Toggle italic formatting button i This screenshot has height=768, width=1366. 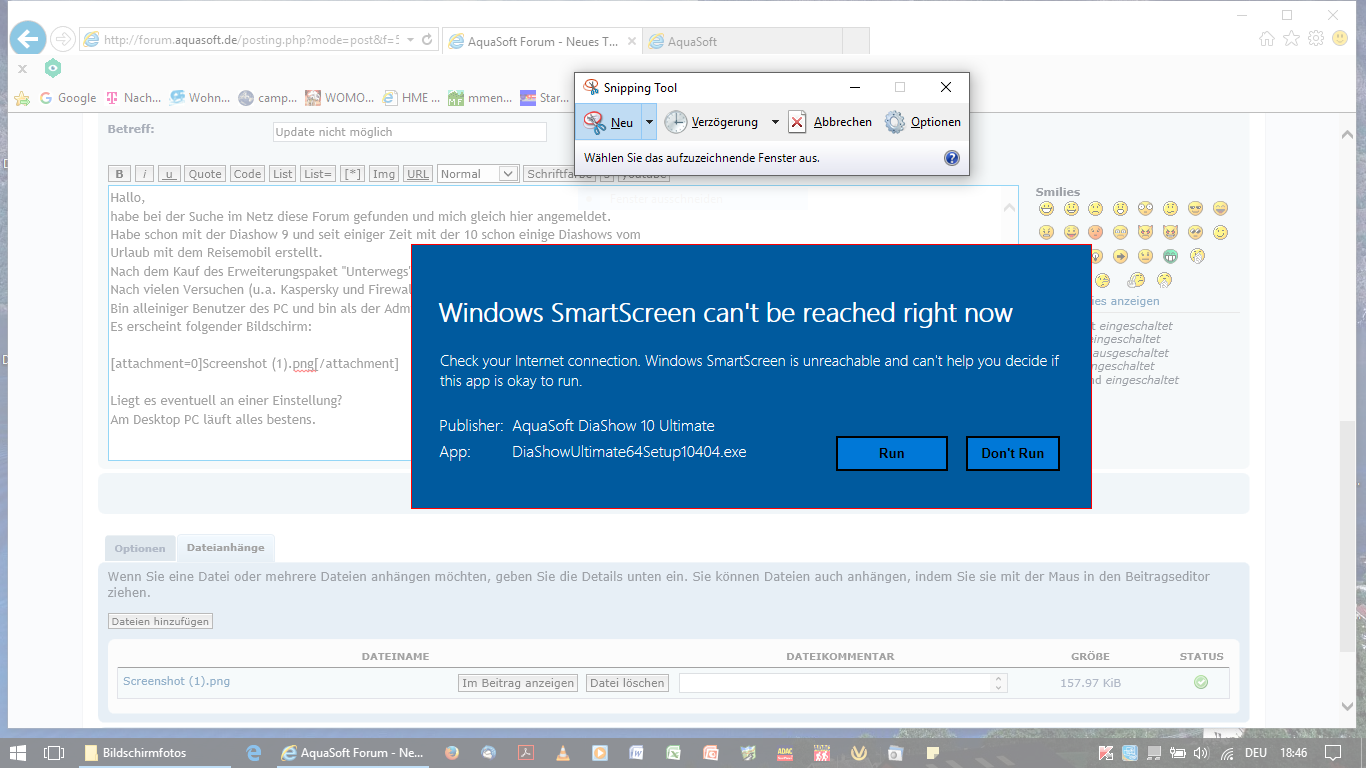[x=145, y=174]
